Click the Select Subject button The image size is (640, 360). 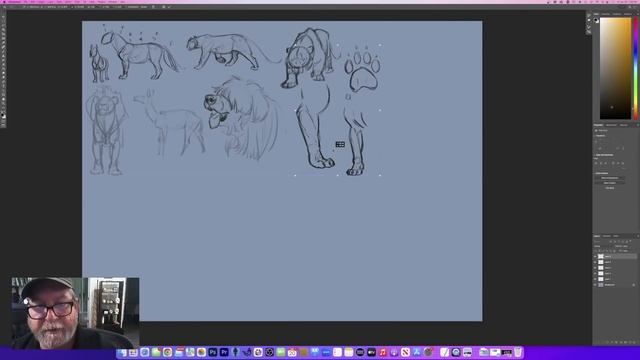point(610,183)
